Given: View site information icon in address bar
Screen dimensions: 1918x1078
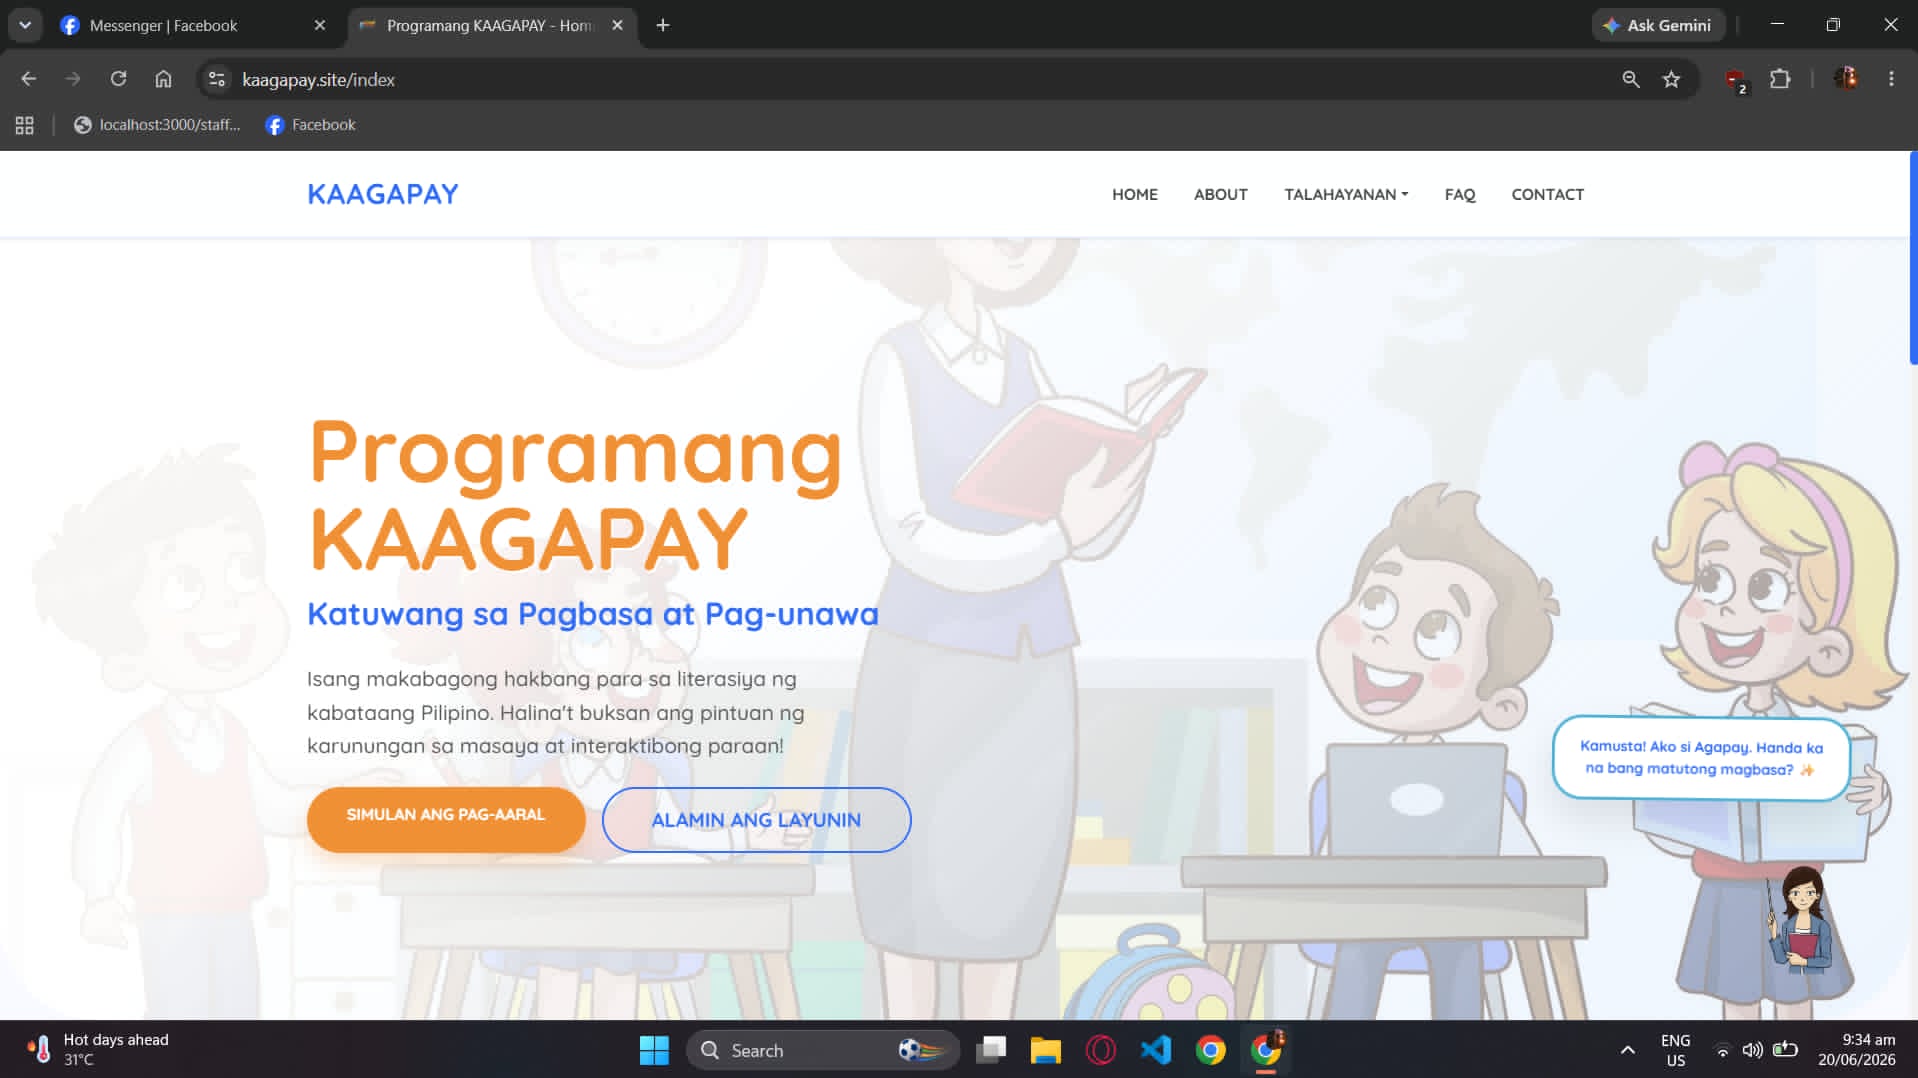Looking at the screenshot, I should click(216, 79).
